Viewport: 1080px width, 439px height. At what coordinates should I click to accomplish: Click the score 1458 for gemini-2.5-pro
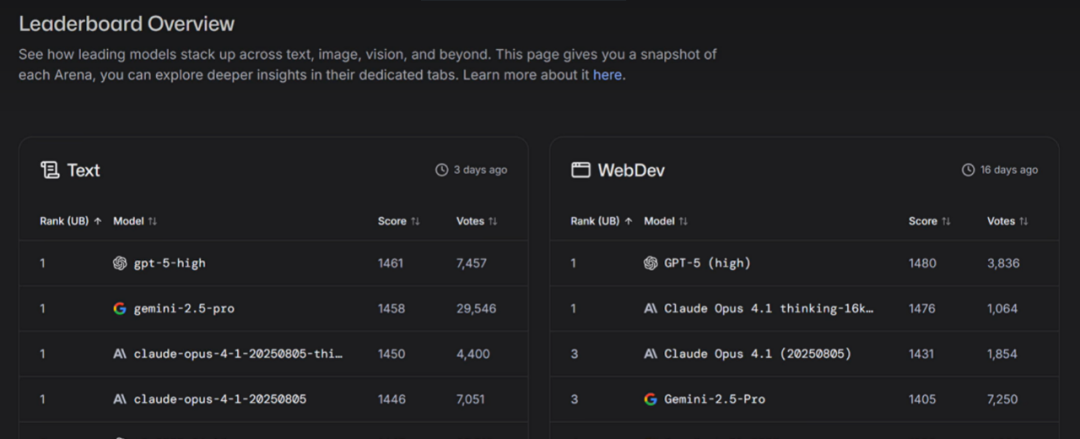tap(391, 309)
